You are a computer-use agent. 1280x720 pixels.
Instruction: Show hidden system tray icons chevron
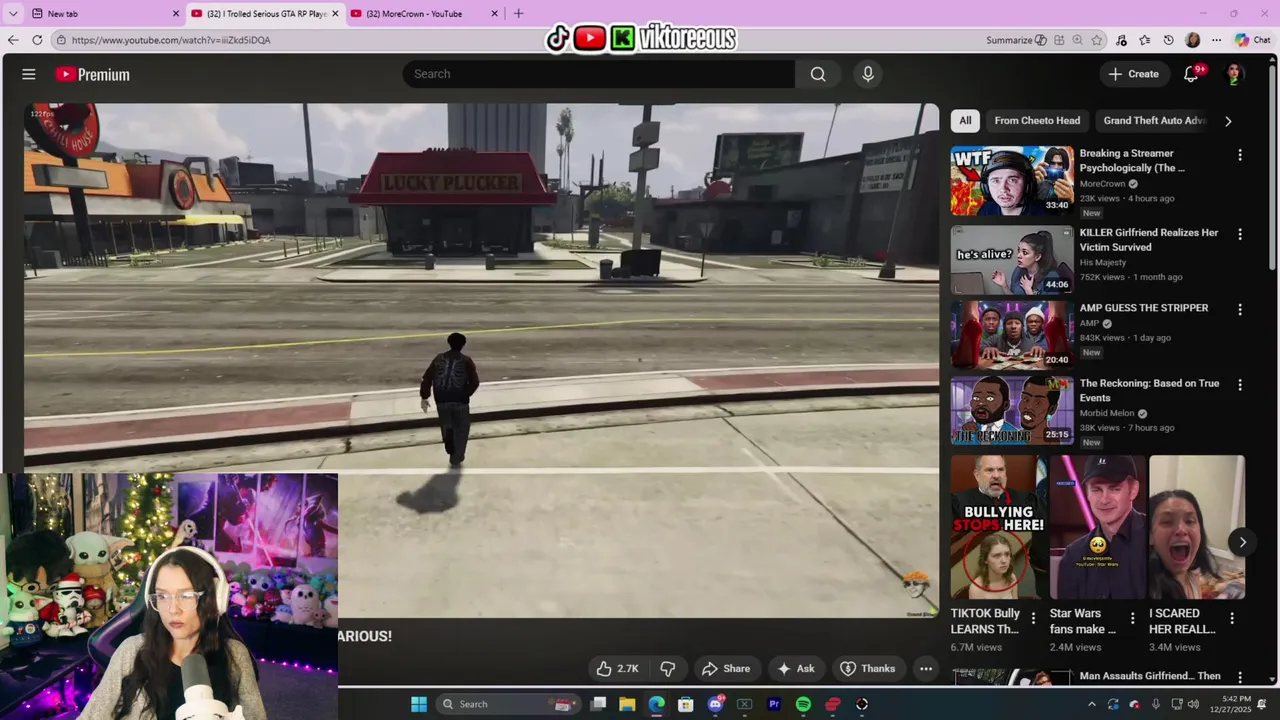point(1092,704)
